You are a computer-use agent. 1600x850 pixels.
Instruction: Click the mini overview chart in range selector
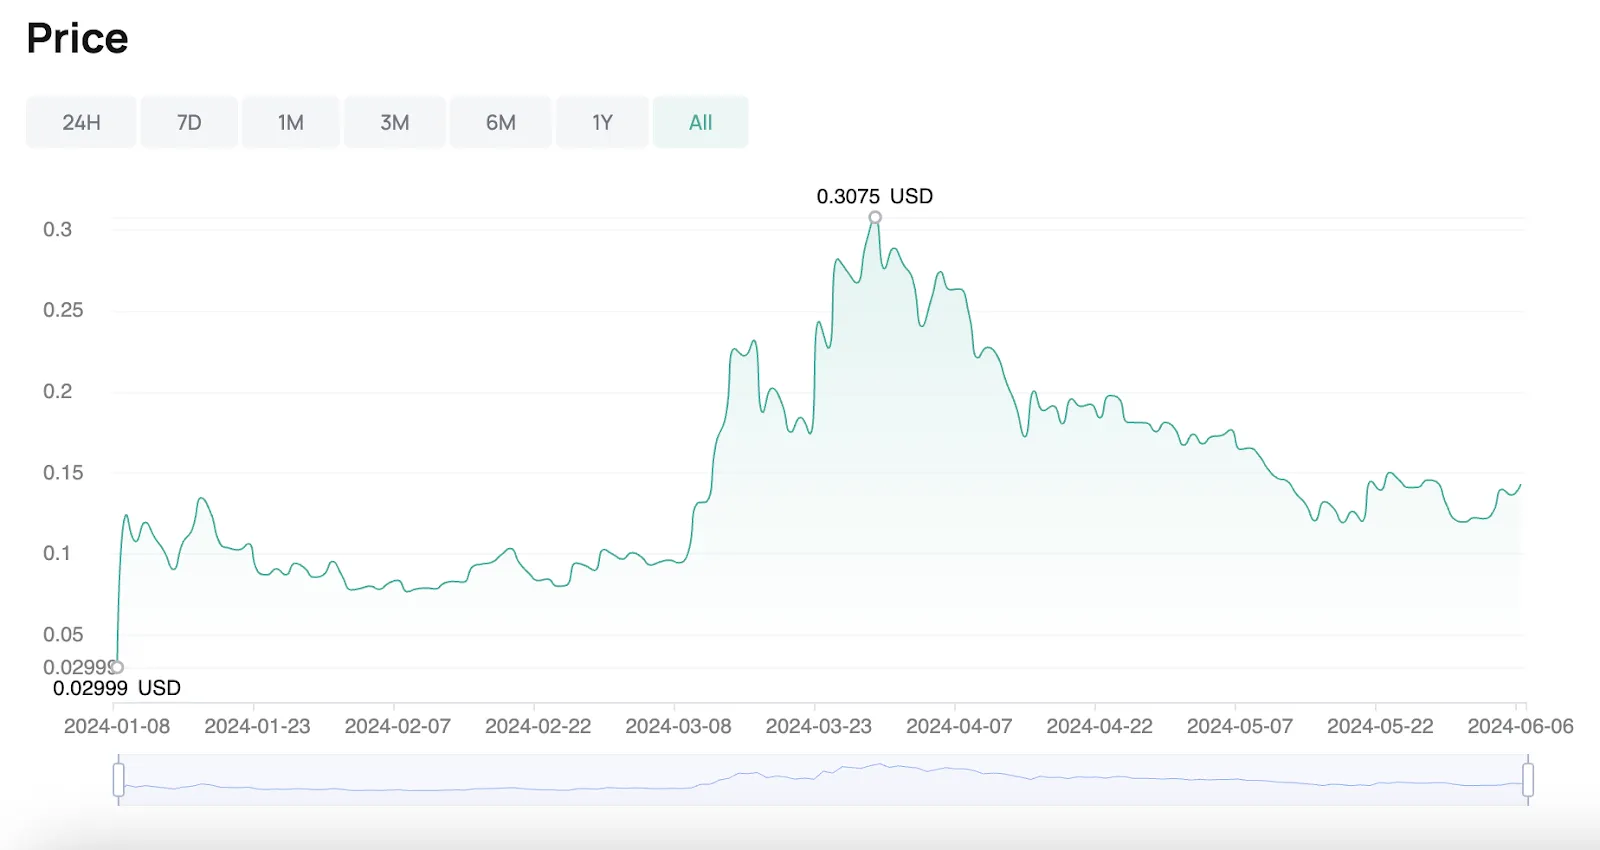tap(823, 780)
